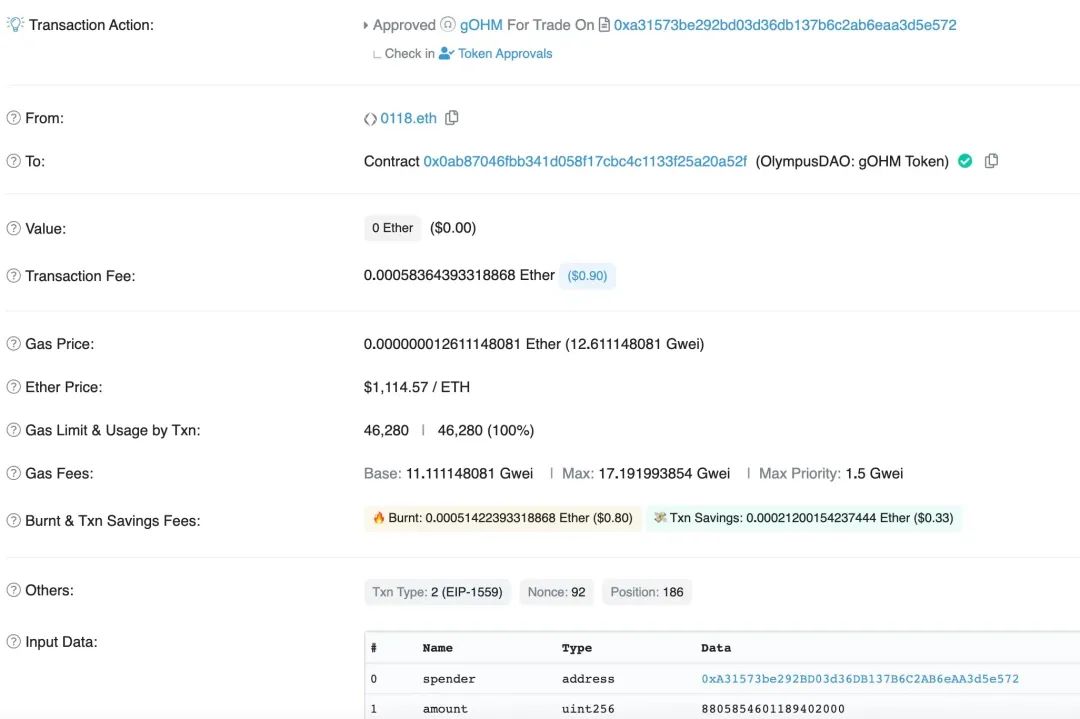Click the help icon beside Transaction Fee

coord(13,275)
